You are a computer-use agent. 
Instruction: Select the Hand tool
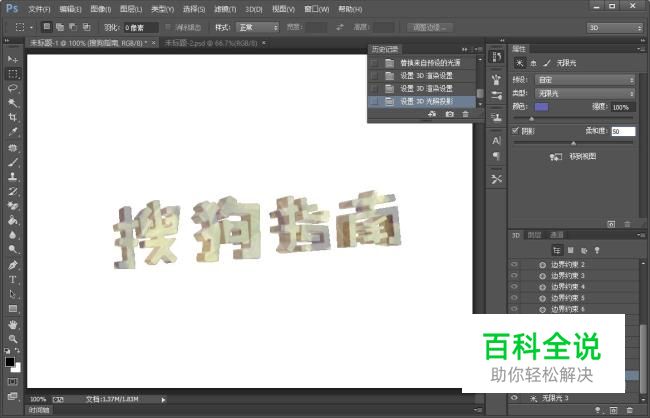pyautogui.click(x=13, y=325)
